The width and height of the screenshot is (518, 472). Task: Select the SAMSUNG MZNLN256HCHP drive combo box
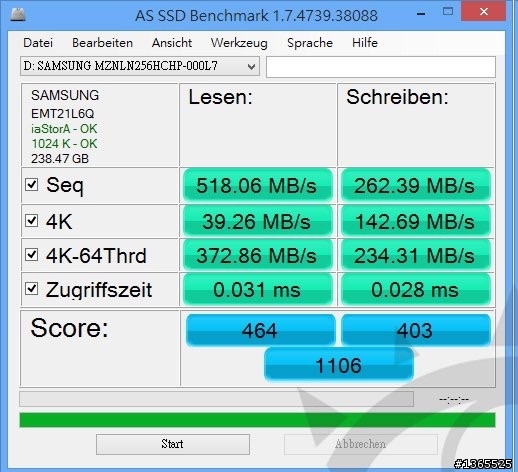click(140, 66)
